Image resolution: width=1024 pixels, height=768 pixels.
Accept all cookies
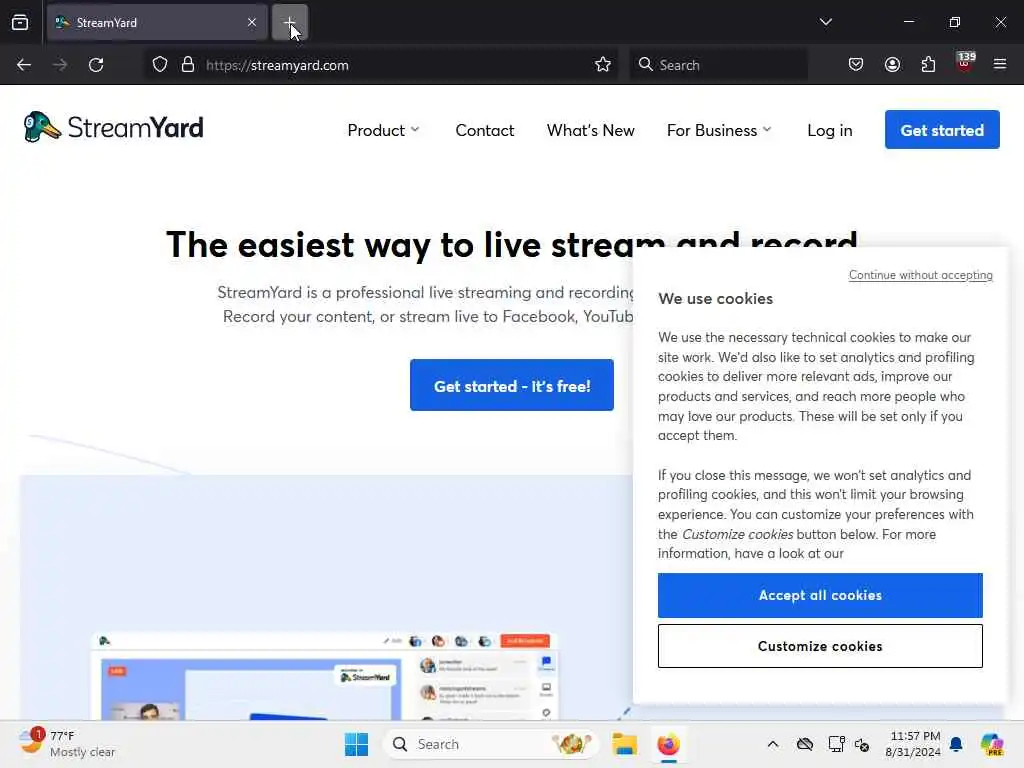pos(820,595)
